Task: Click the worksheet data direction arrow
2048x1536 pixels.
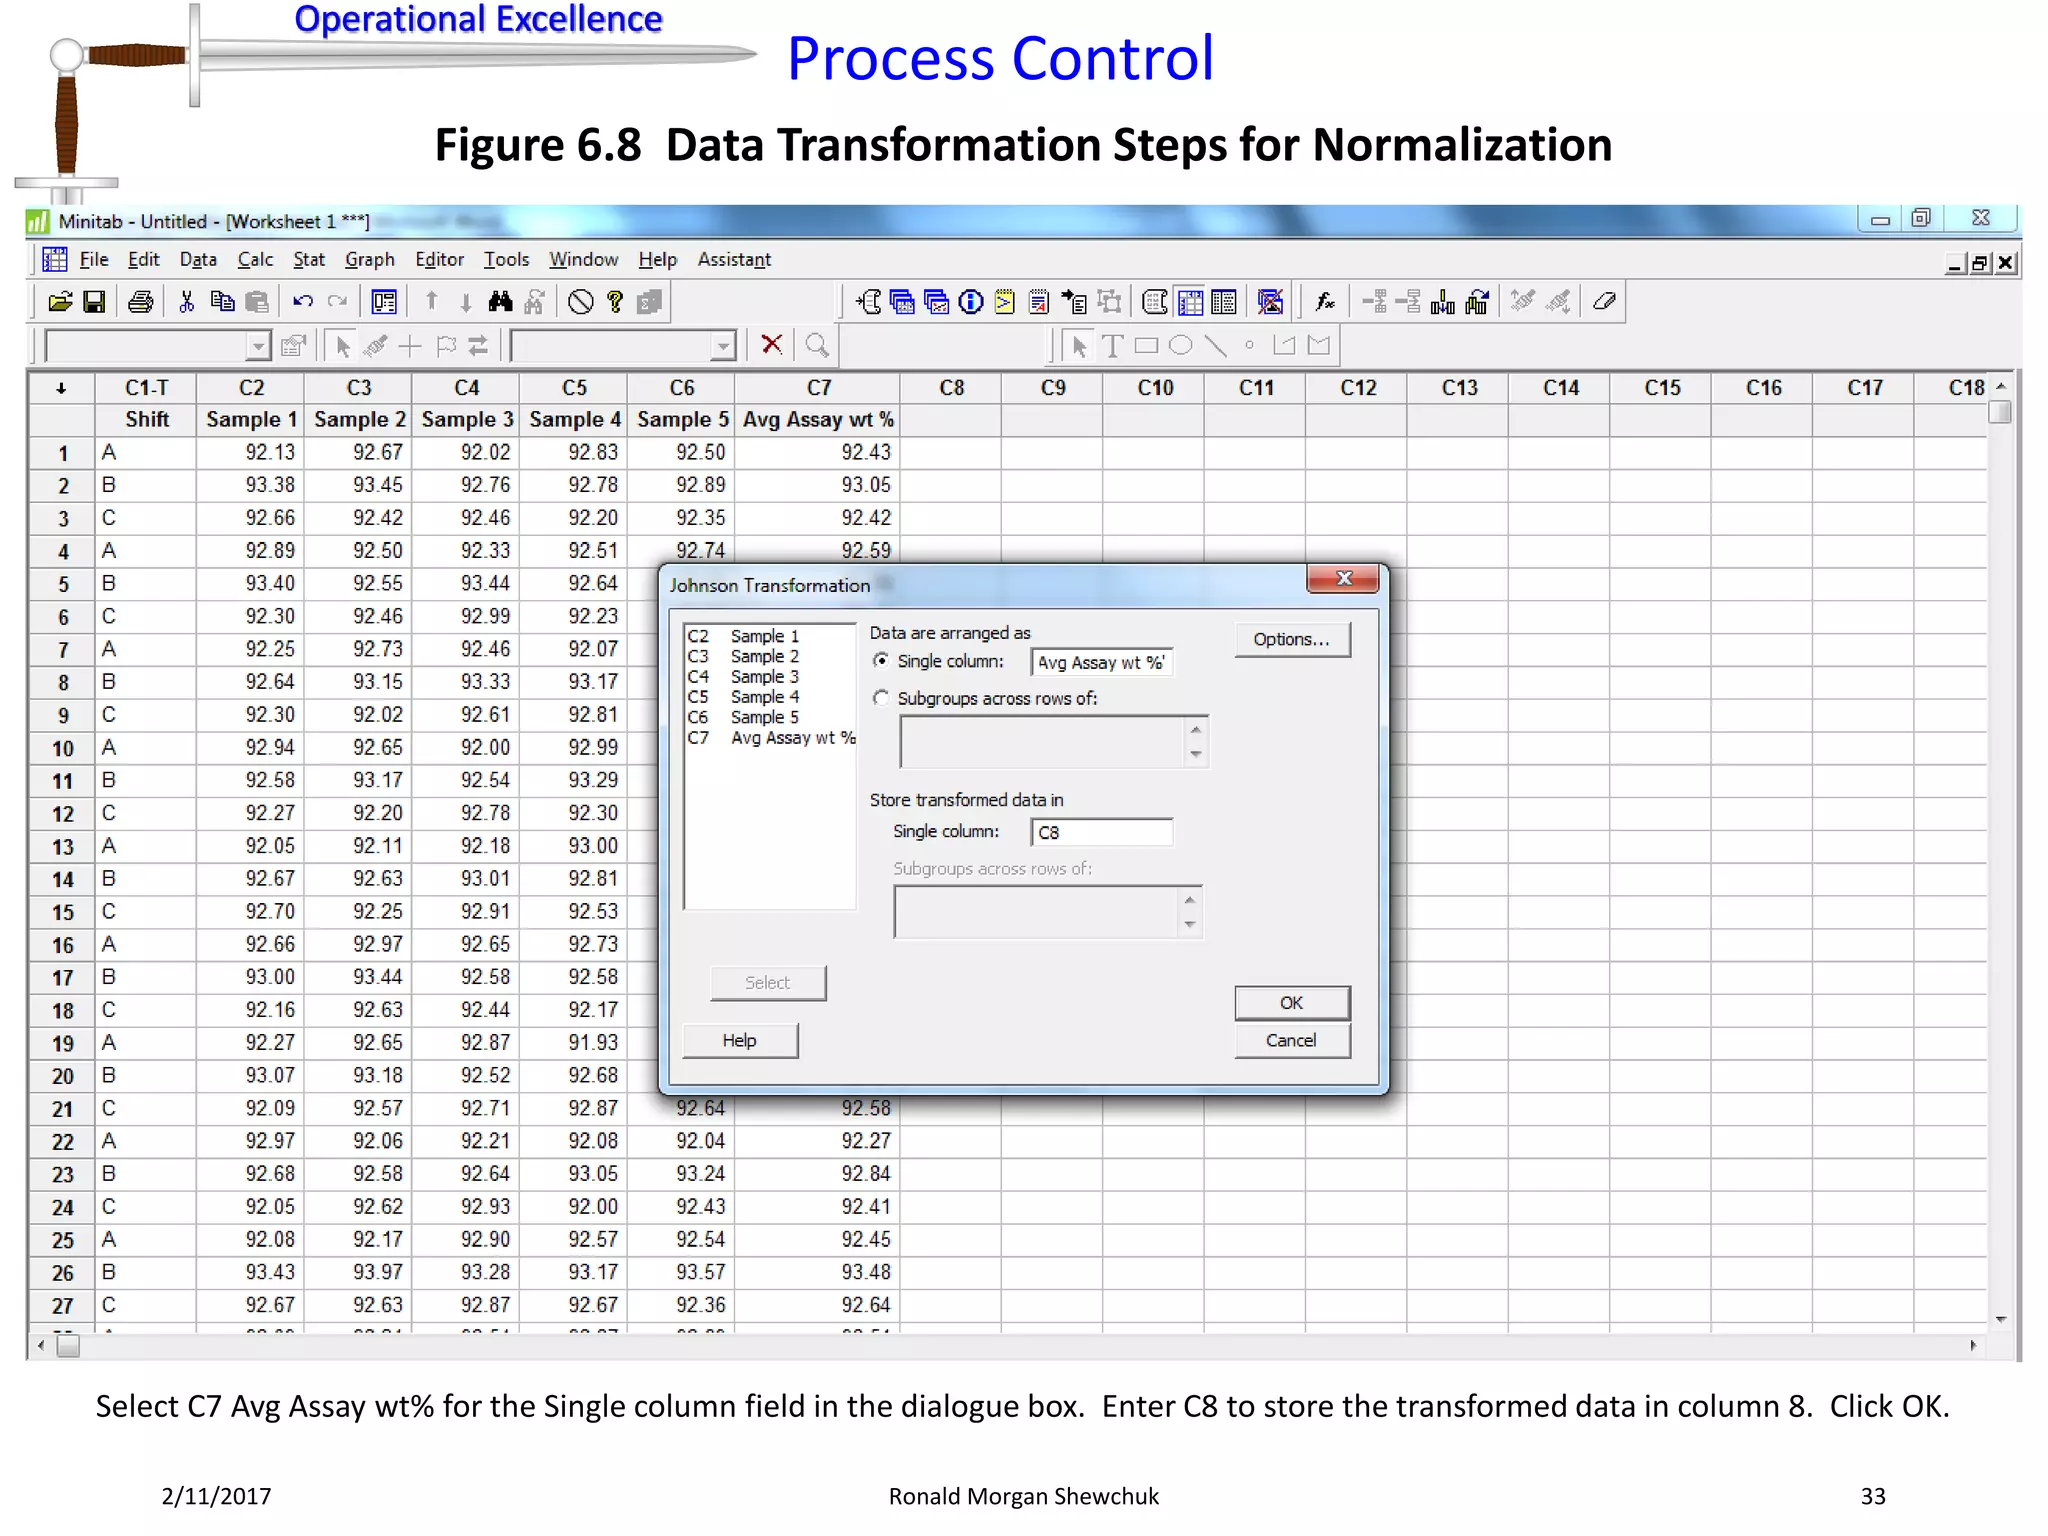Action: pyautogui.click(x=61, y=388)
